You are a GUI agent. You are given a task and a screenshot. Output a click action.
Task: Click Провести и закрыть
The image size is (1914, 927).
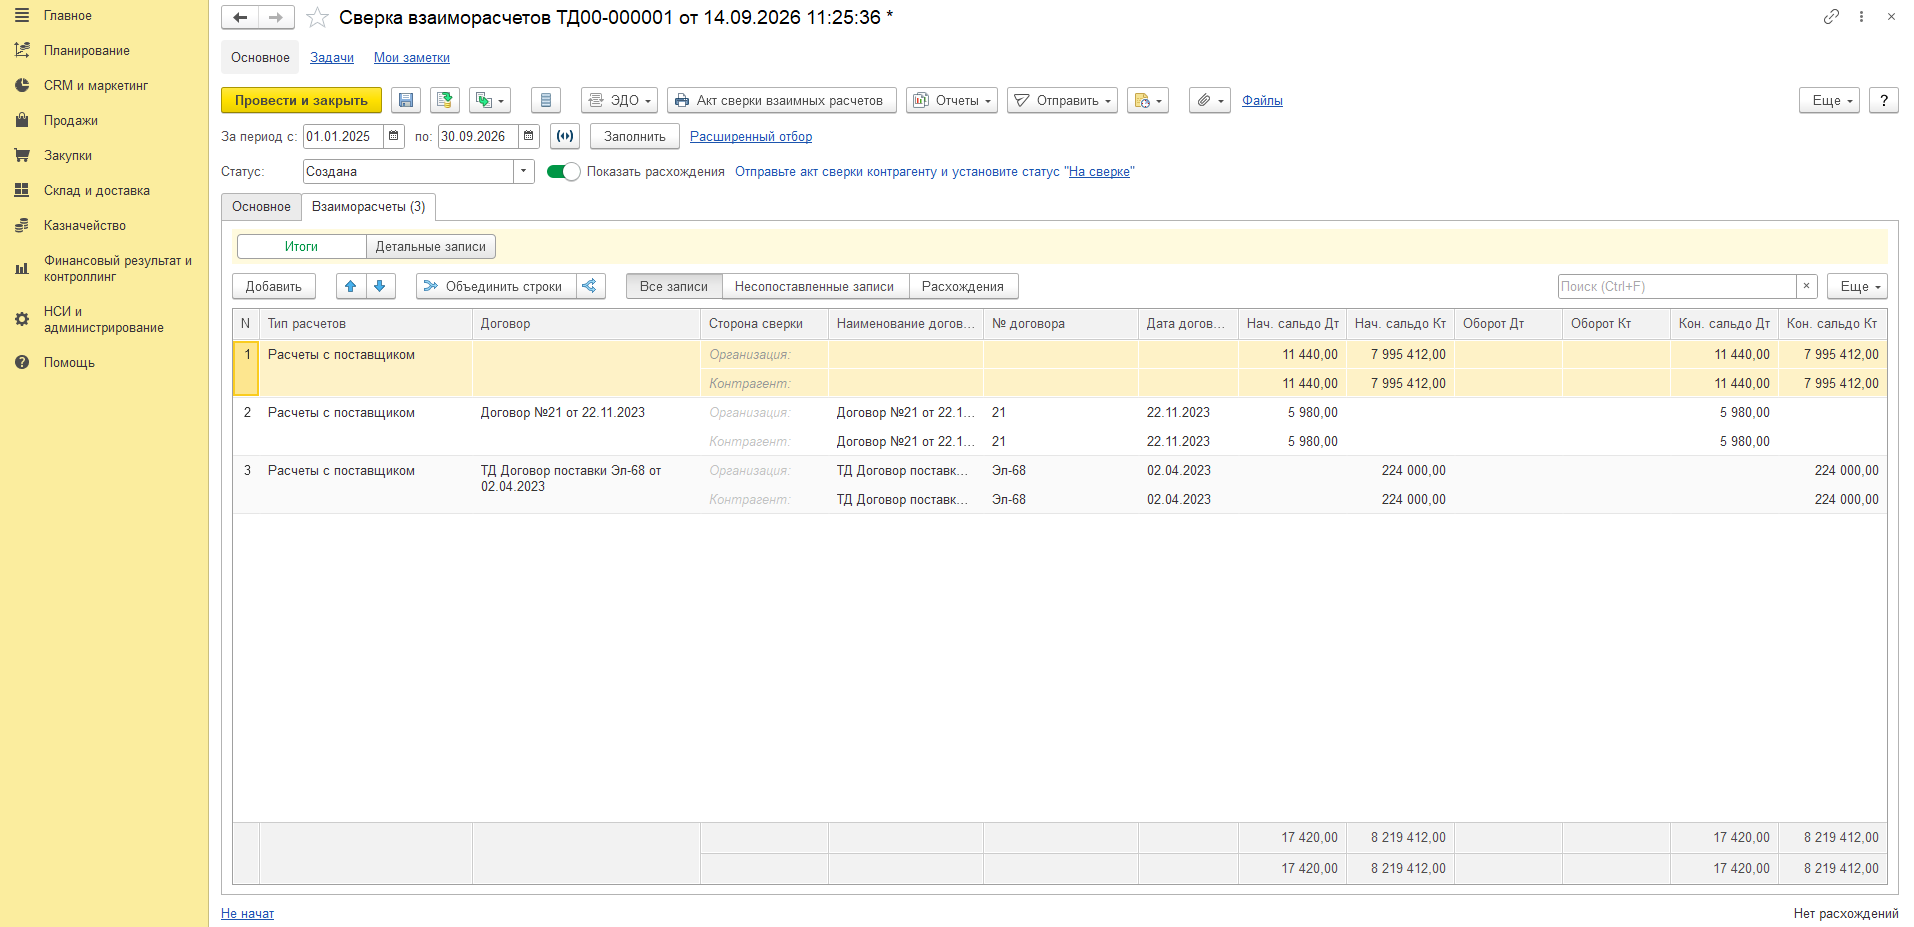[x=301, y=100]
